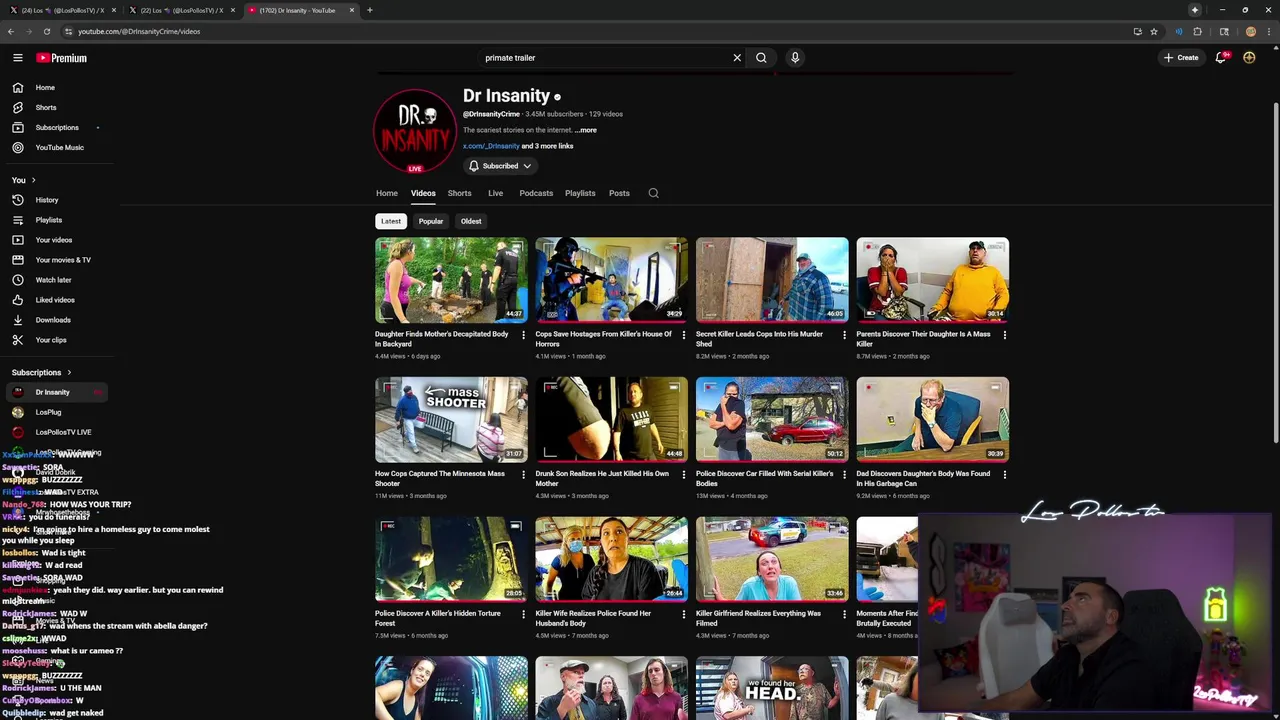Reload the page with browser refresh button
This screenshot has width=1280, height=720.
click(46, 31)
